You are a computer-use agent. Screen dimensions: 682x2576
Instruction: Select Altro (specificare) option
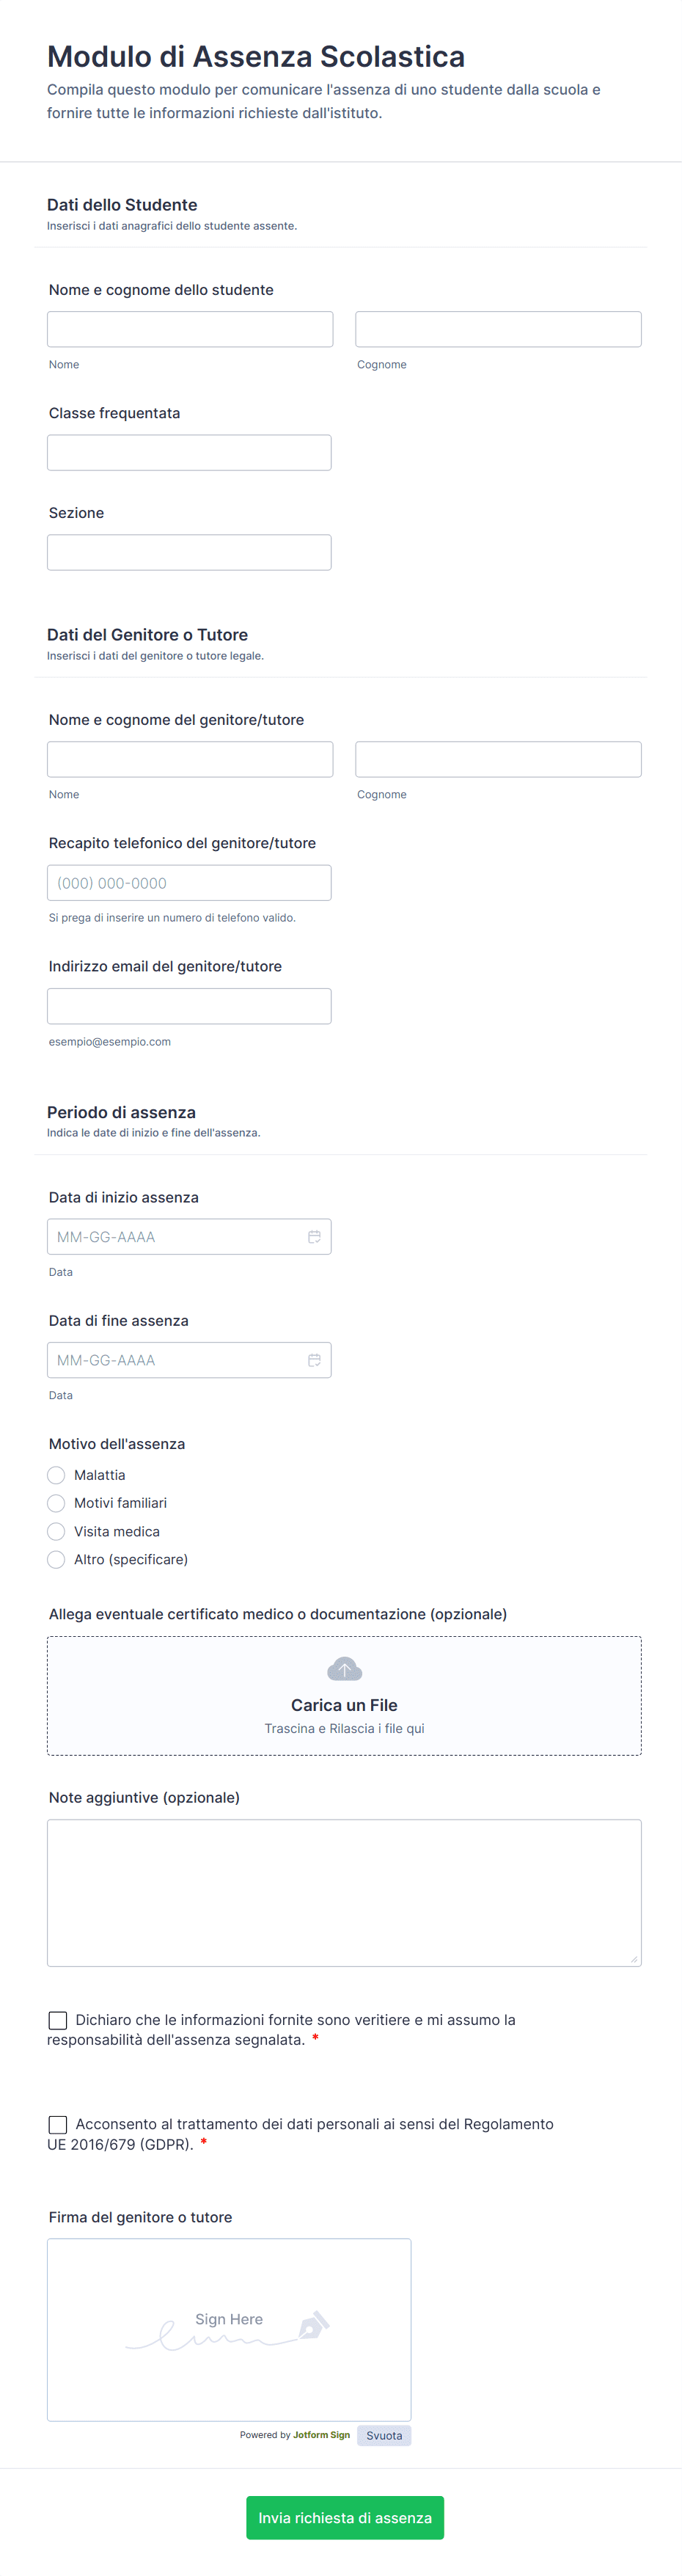57,1559
